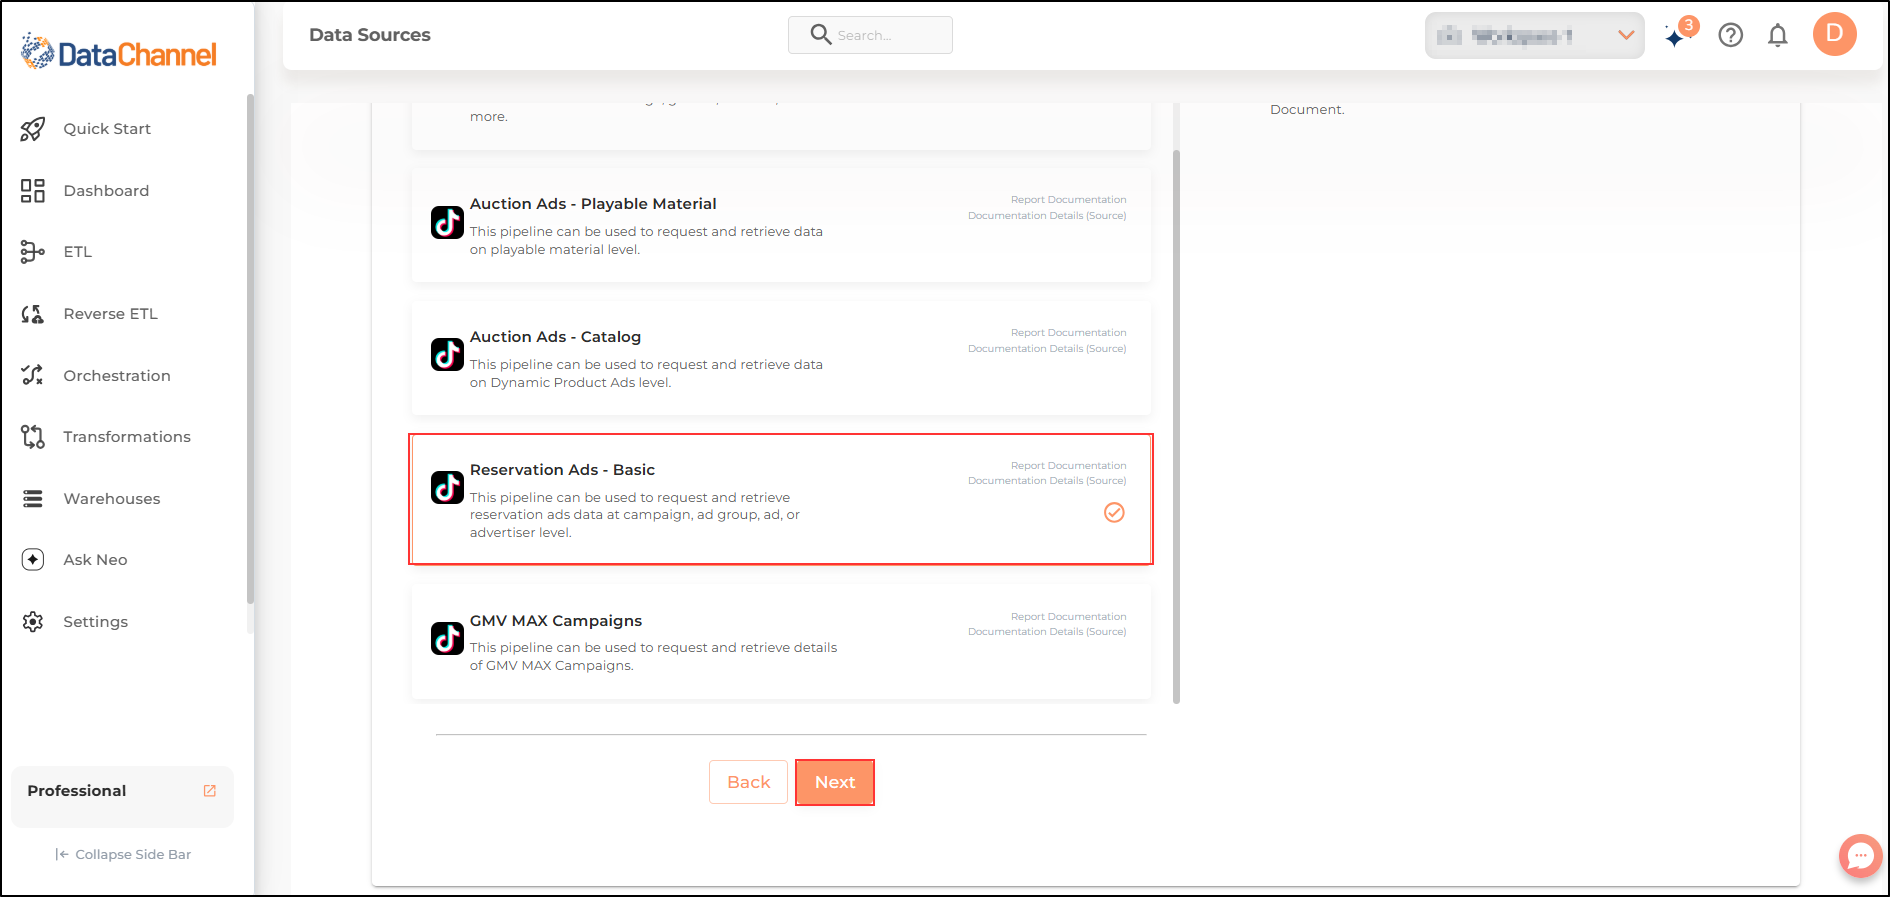This screenshot has width=1890, height=897.
Task: Click TikTok icon for GMV MAX Campaigns
Action: (x=447, y=638)
